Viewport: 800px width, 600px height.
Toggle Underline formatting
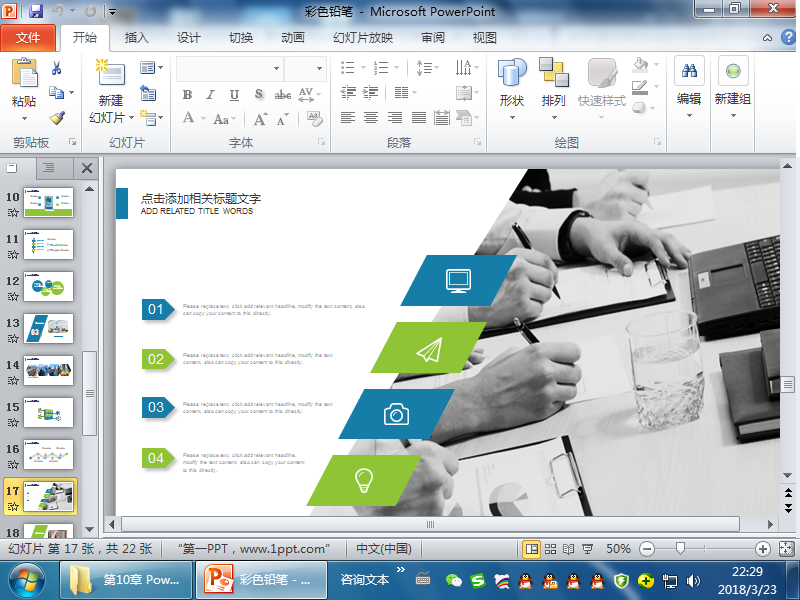235,95
